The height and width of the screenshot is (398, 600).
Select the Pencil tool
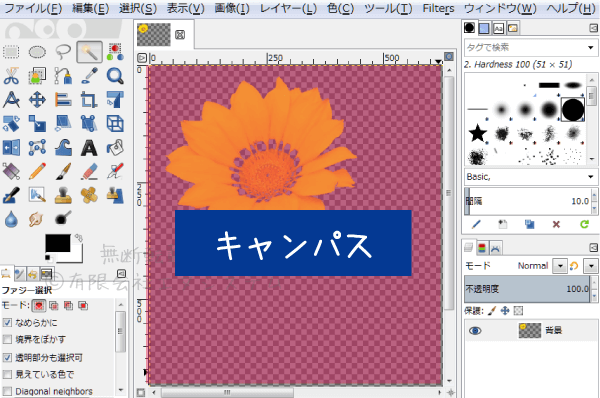37,171
